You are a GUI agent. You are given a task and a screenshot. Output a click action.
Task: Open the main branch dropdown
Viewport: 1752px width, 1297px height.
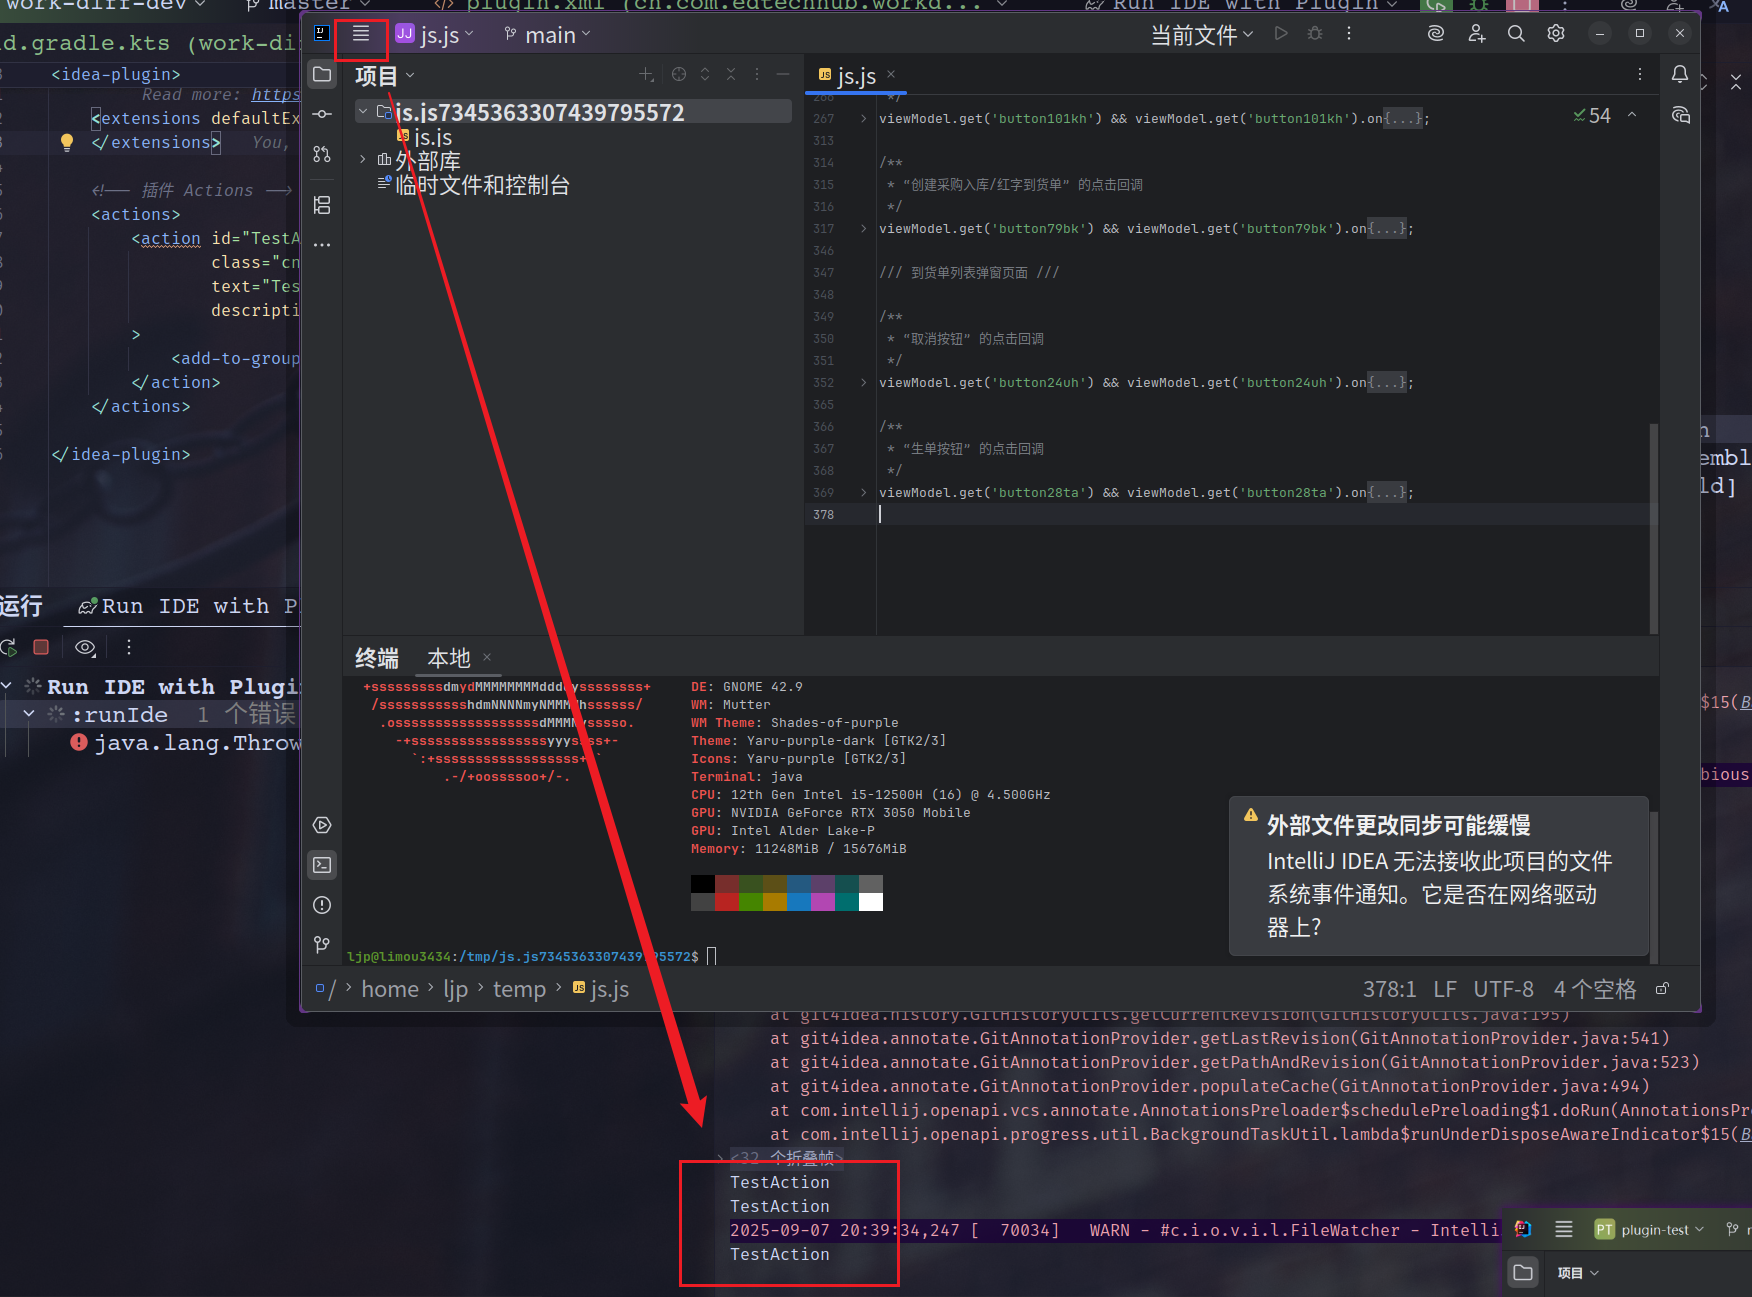coord(548,35)
